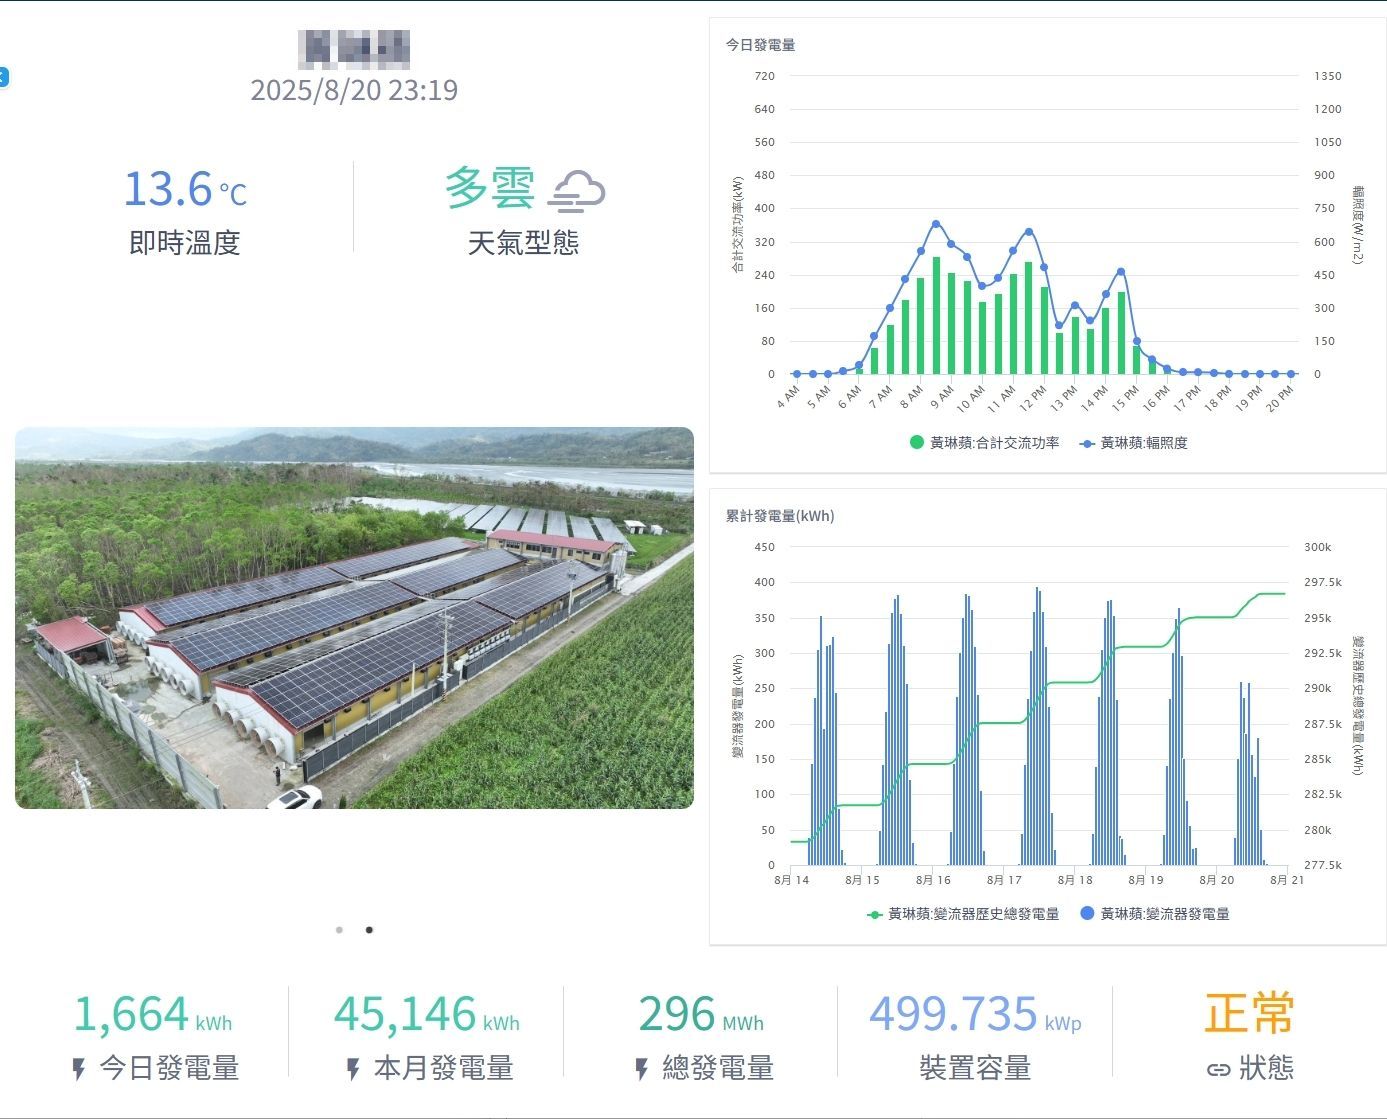This screenshot has width=1387, height=1119.
Task: Click the aerial solar farm photo
Action: coord(354,618)
